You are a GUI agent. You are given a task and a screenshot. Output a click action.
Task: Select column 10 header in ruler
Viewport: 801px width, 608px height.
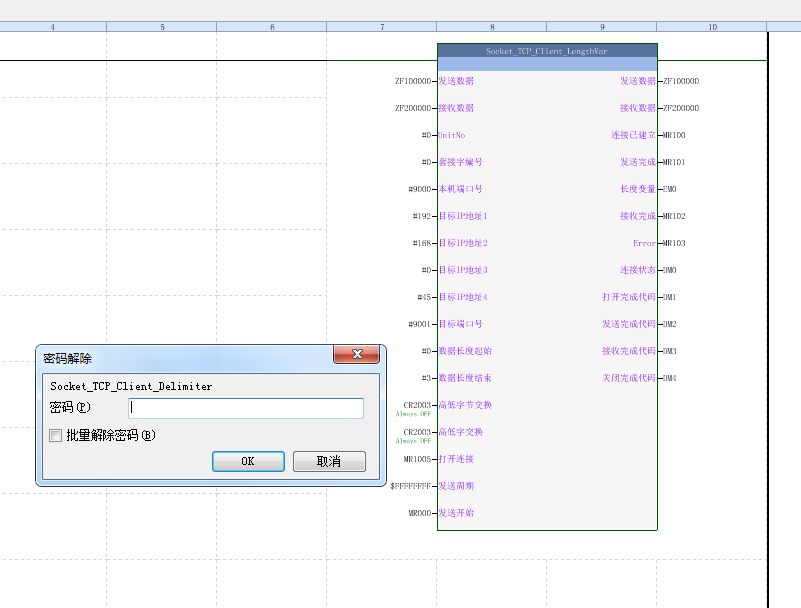[x=712, y=27]
